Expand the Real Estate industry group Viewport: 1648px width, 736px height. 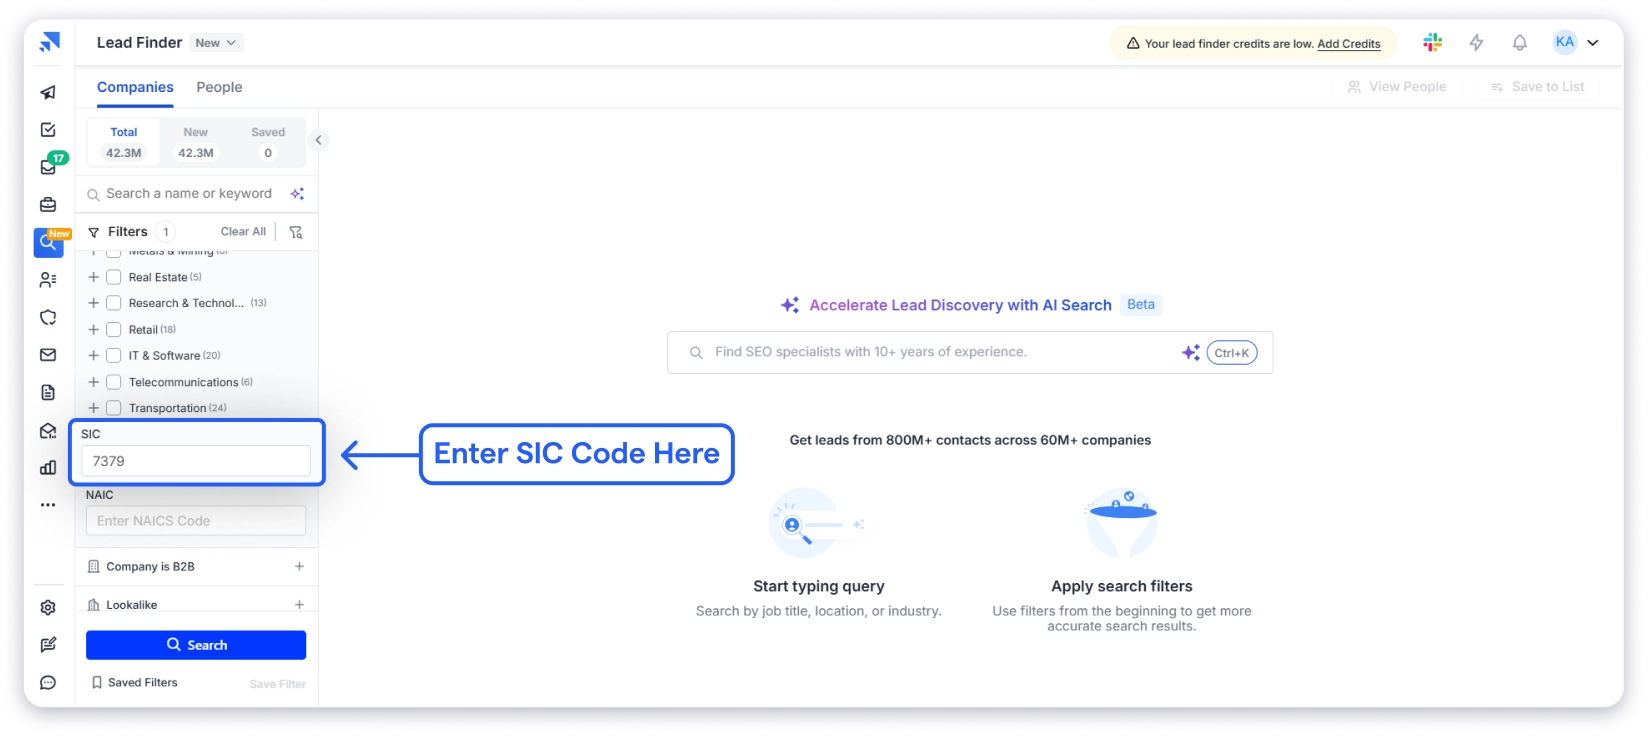click(93, 277)
